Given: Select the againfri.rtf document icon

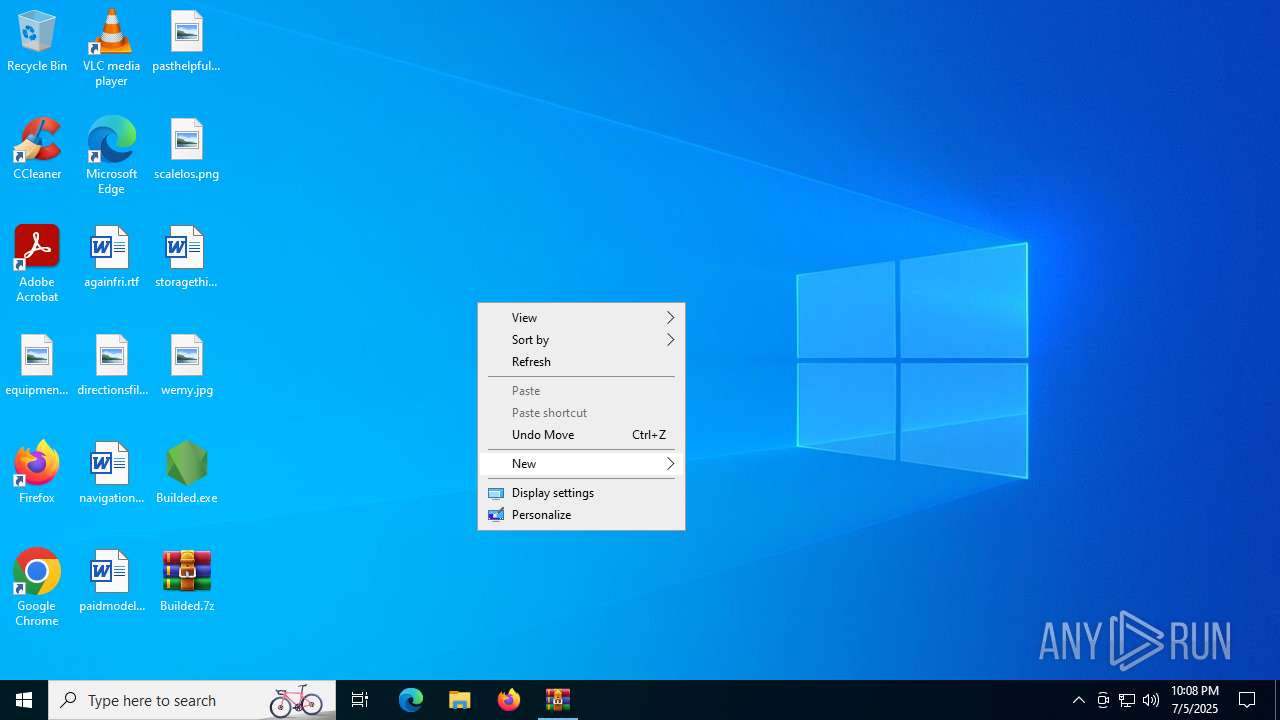Looking at the screenshot, I should (111, 258).
